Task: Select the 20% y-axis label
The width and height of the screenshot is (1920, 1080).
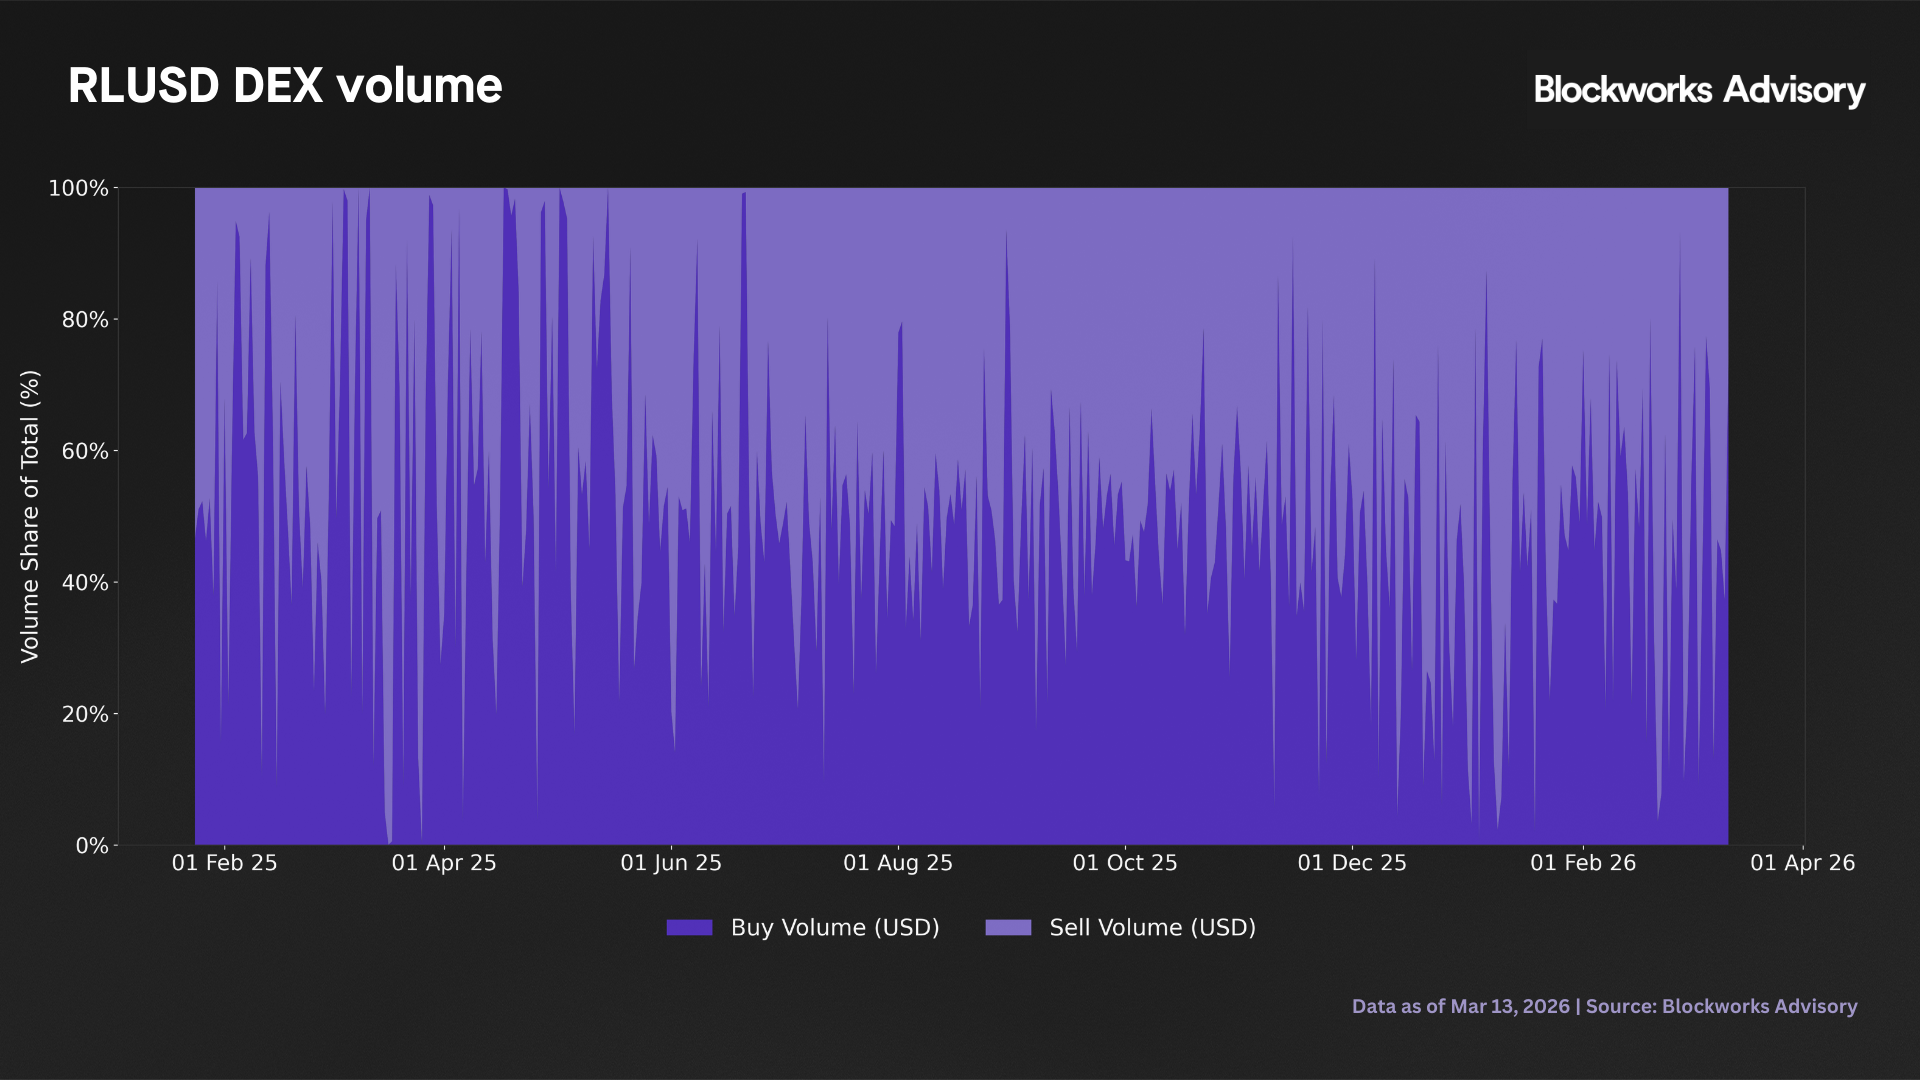Action: point(85,714)
